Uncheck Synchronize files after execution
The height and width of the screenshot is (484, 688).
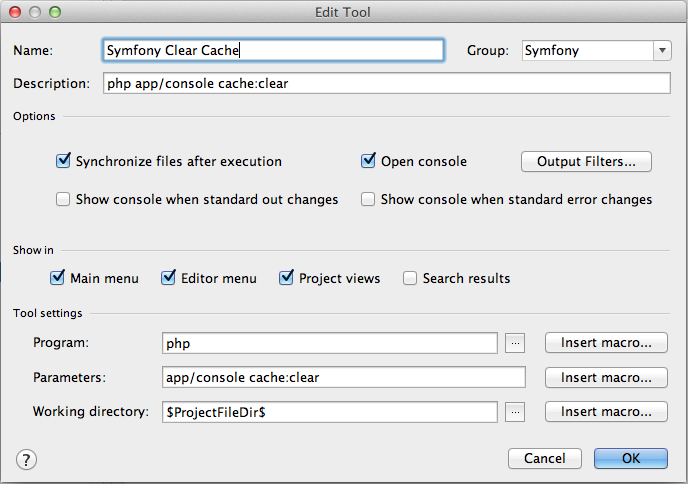[63, 161]
